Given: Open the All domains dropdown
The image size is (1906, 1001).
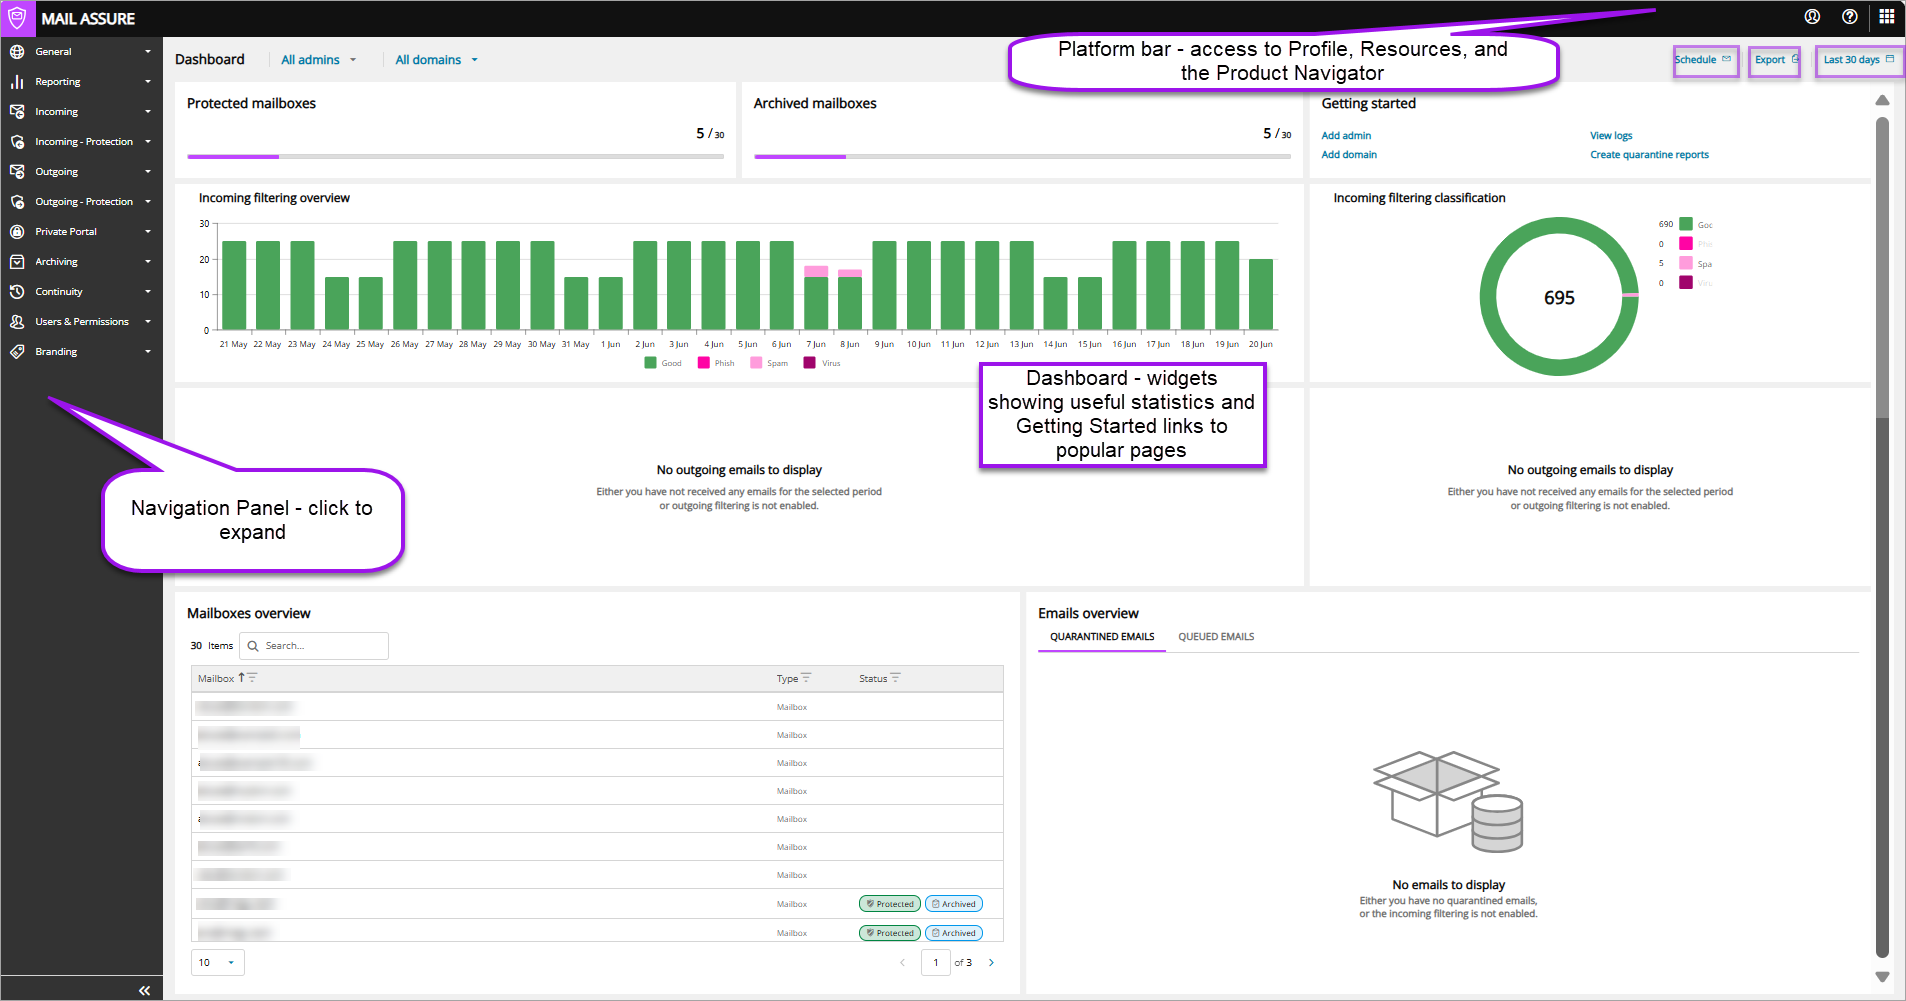Looking at the screenshot, I should point(436,60).
